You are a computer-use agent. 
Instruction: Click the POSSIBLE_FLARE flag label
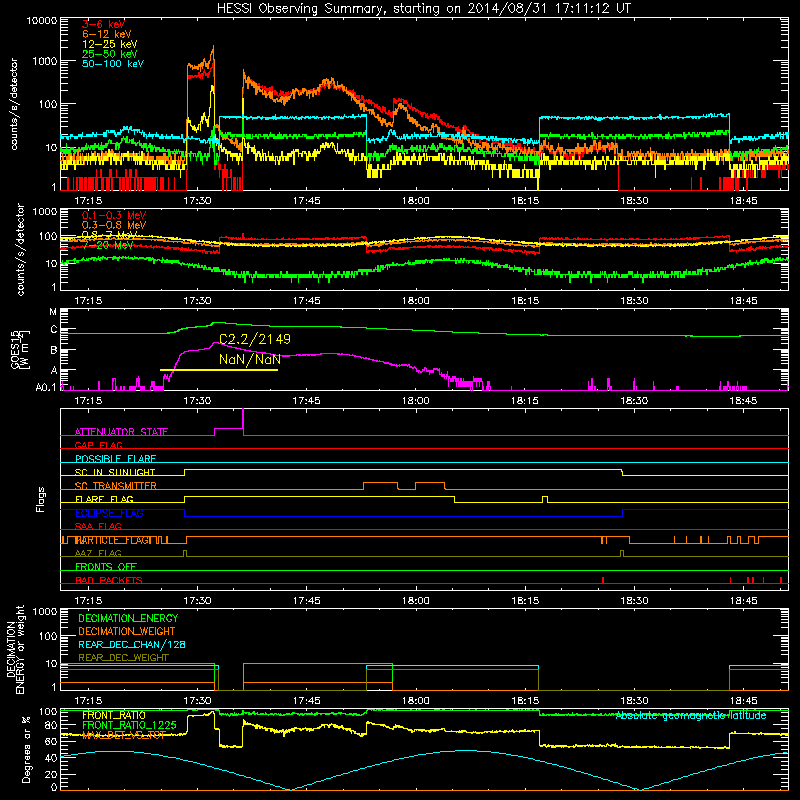point(115,459)
